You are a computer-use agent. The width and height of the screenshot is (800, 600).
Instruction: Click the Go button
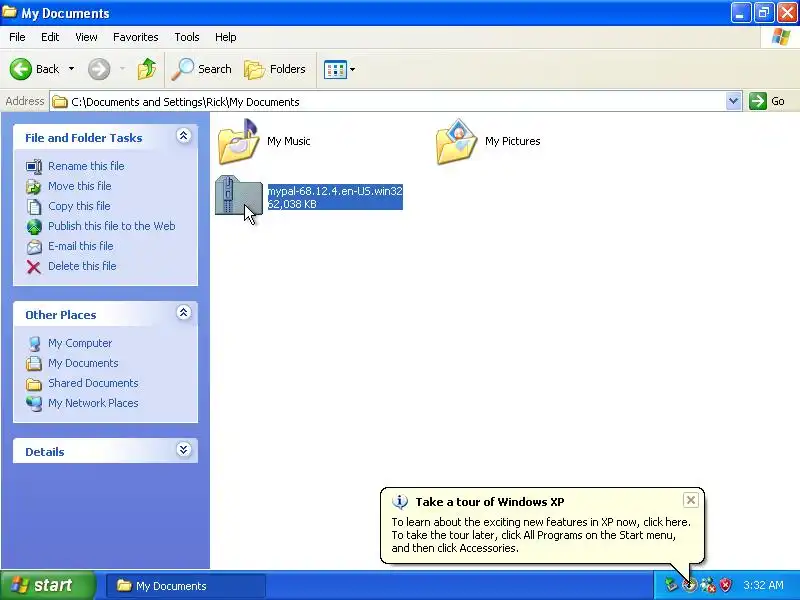pyautogui.click(x=767, y=101)
